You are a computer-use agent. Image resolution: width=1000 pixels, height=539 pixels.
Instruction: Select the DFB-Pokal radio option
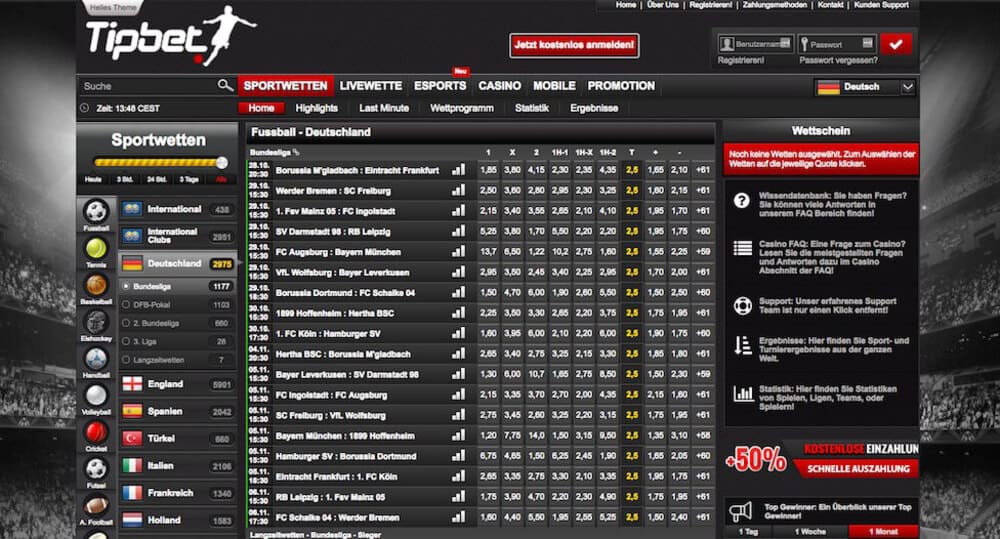(x=126, y=305)
